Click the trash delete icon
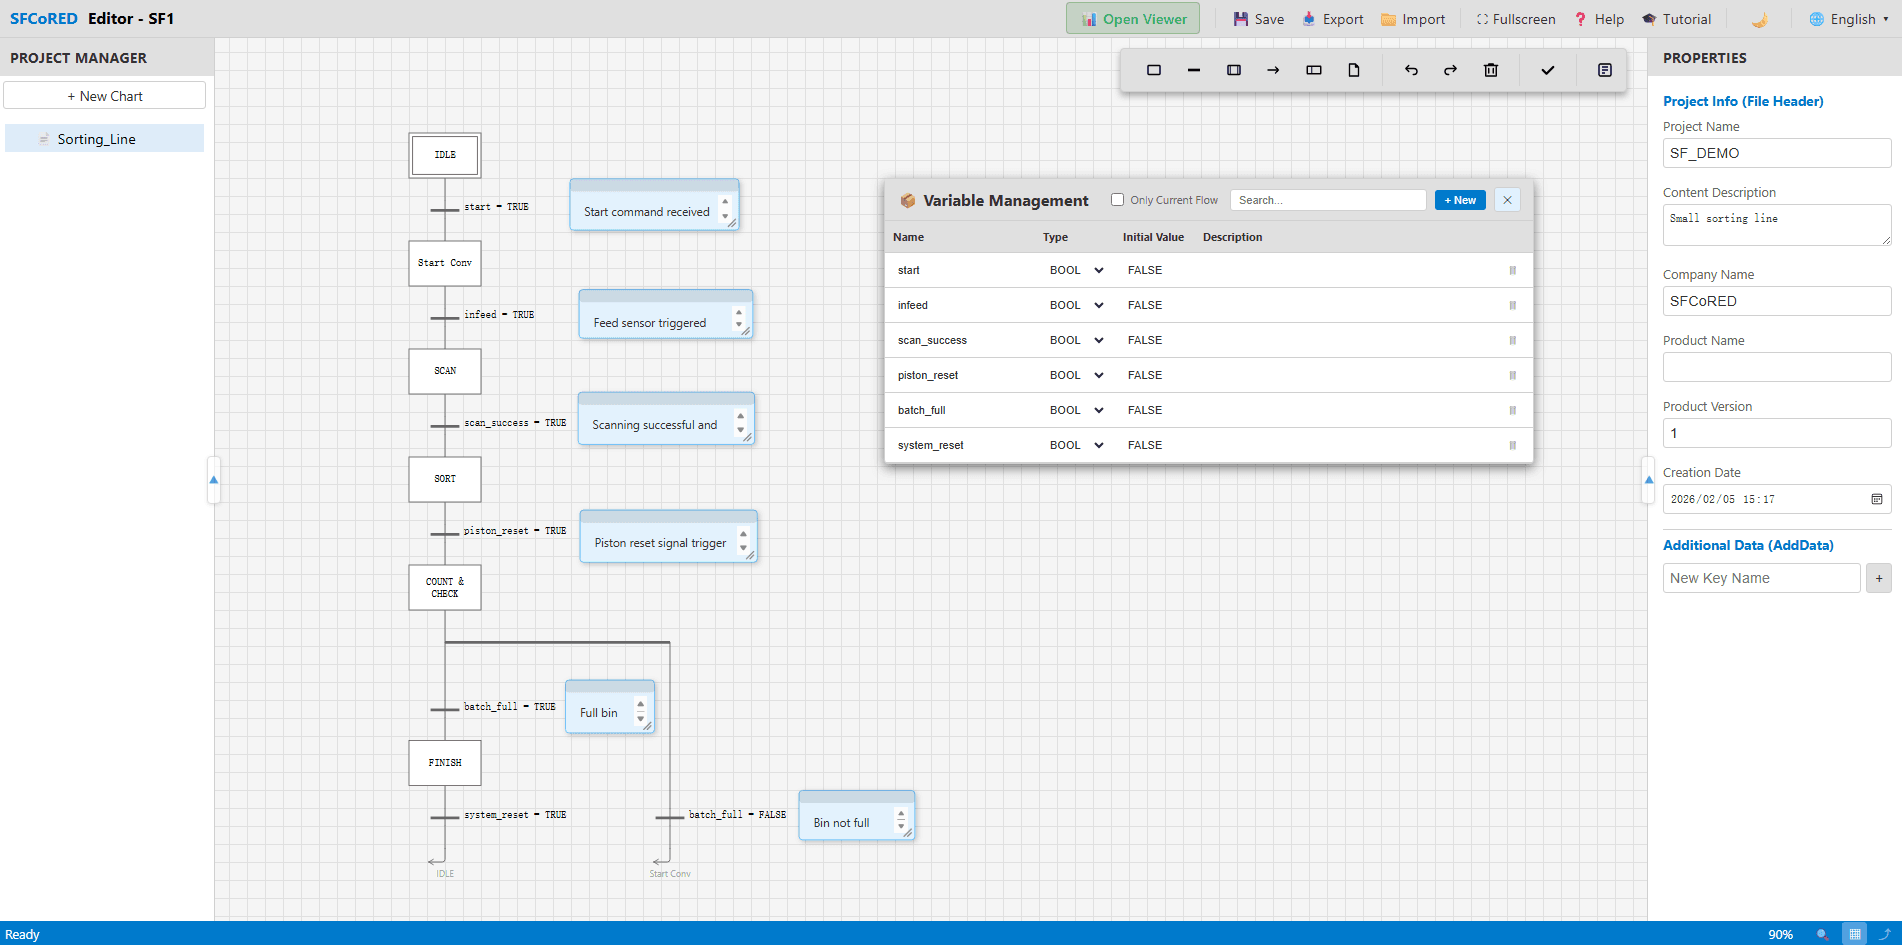 [x=1490, y=70]
